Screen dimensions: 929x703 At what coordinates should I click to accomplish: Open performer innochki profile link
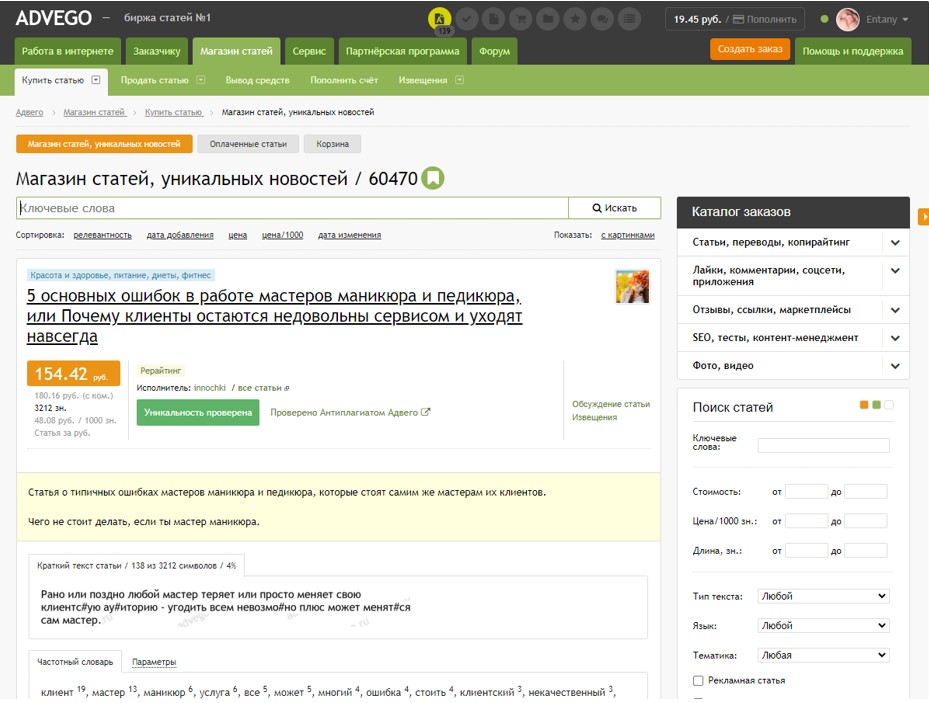[x=210, y=388]
